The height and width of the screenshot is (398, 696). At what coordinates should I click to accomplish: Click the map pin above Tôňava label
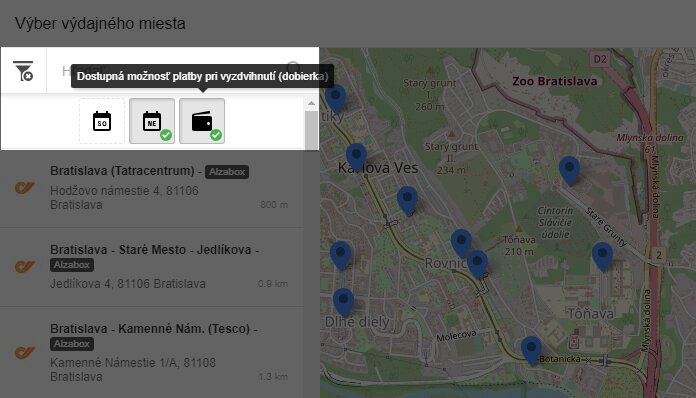tap(602, 256)
